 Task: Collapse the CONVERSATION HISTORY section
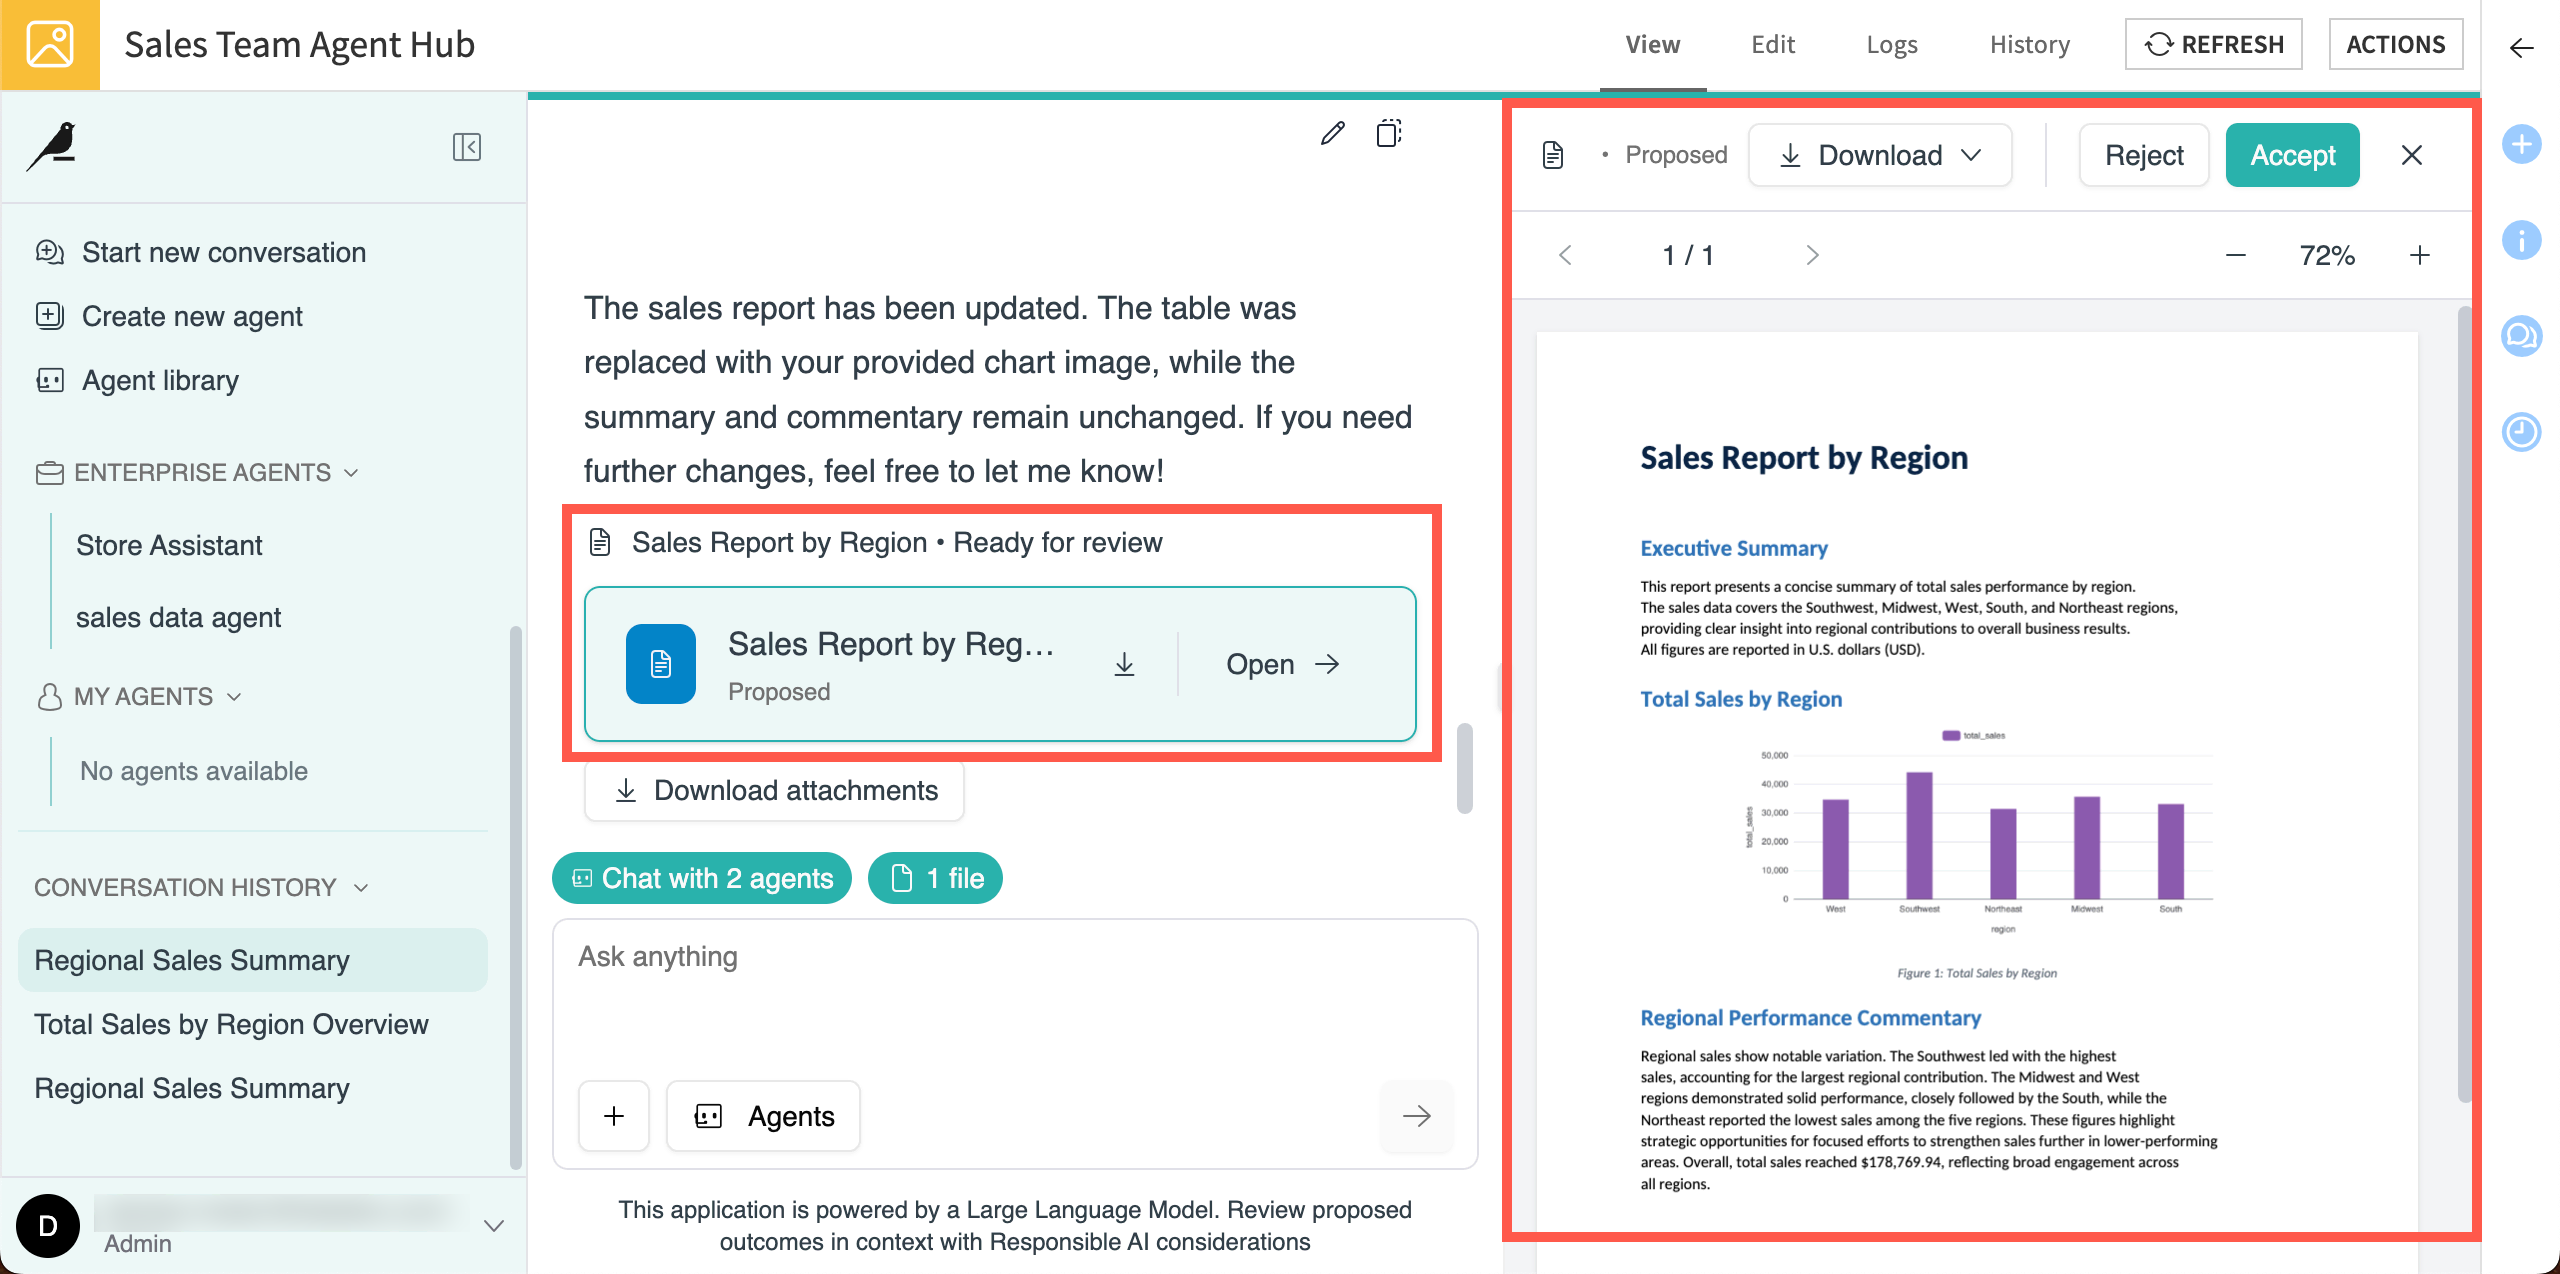click(x=201, y=887)
